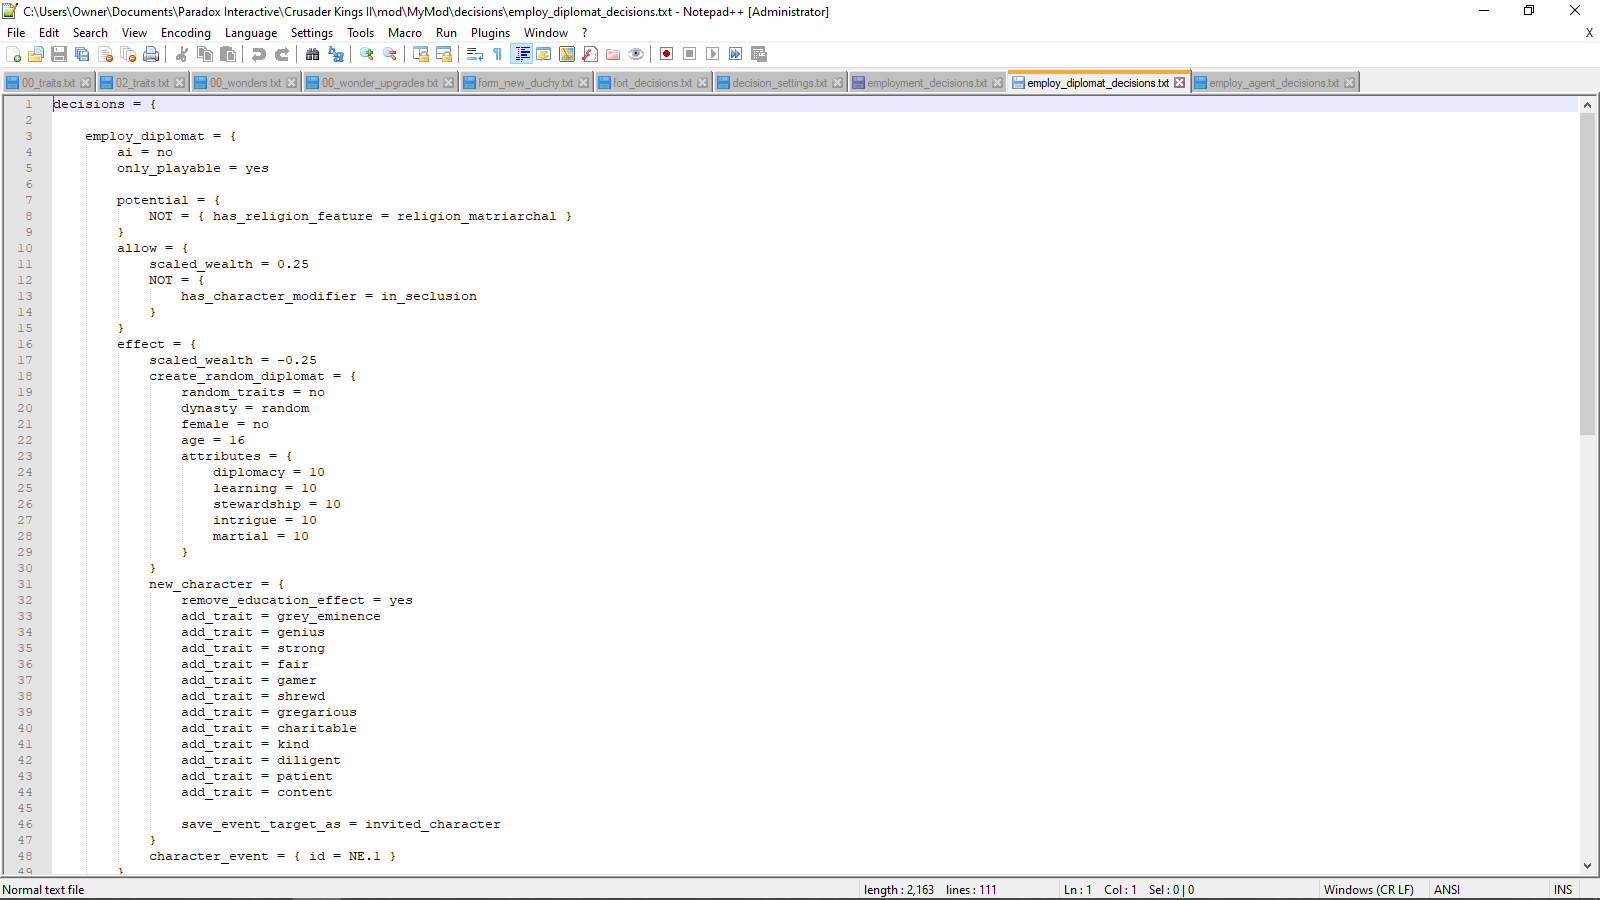1600x900 pixels.
Task: Toggle the monitoring eye icon
Action: click(636, 54)
